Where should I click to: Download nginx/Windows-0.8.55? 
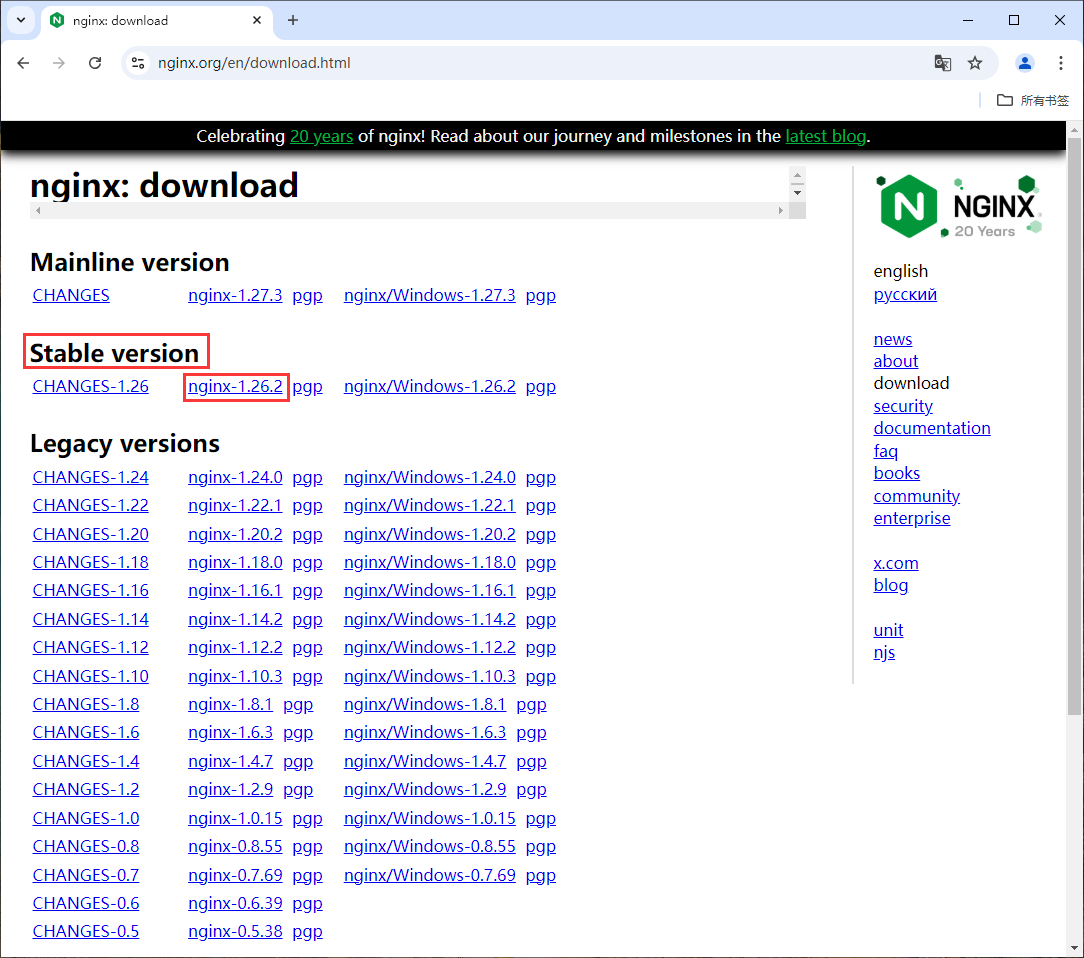[429, 847]
